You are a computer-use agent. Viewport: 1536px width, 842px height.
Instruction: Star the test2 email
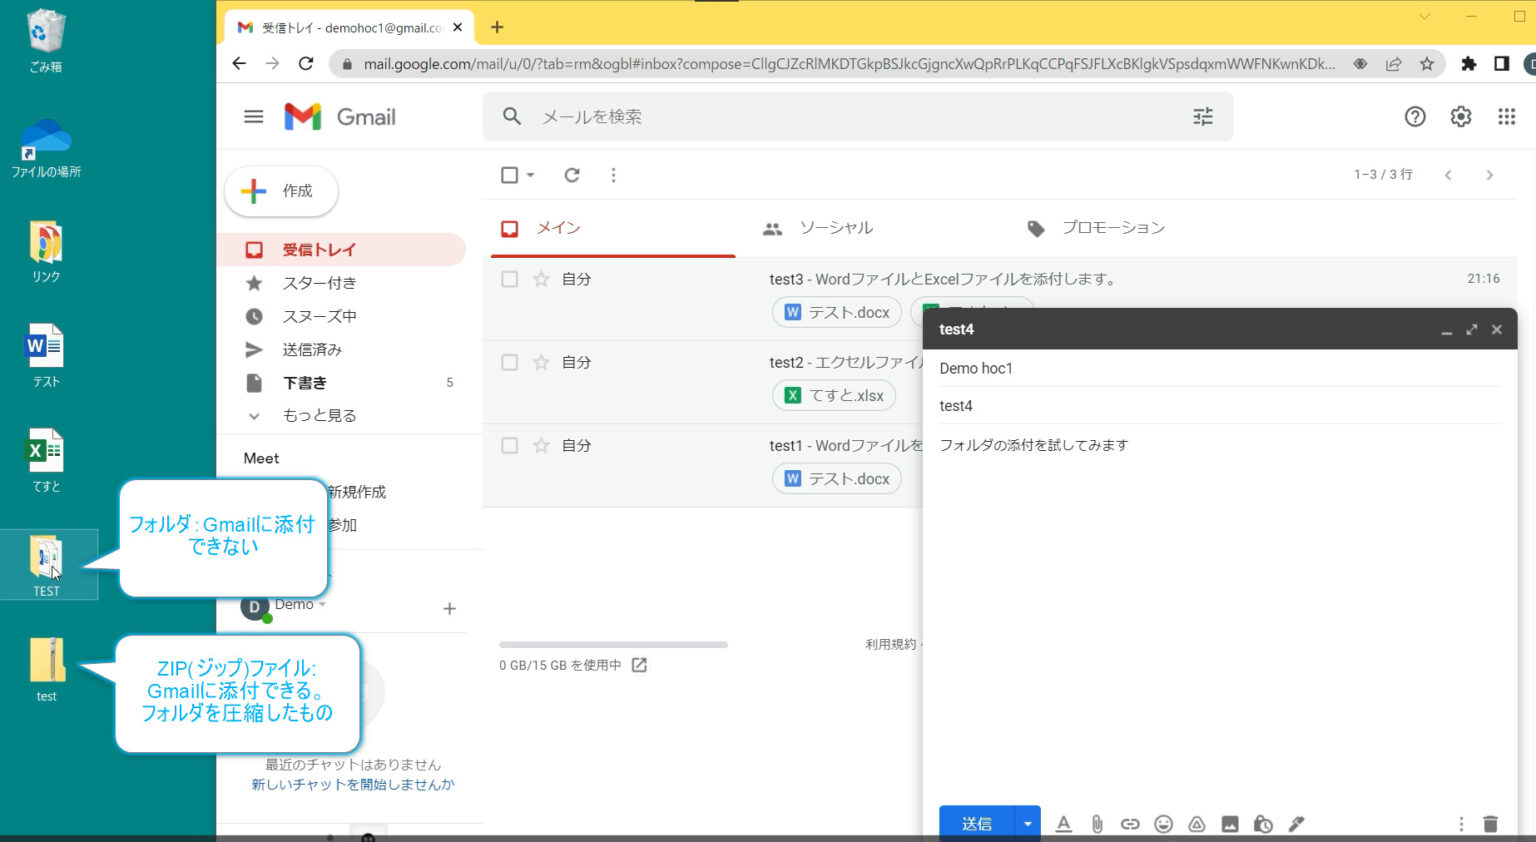[541, 362]
